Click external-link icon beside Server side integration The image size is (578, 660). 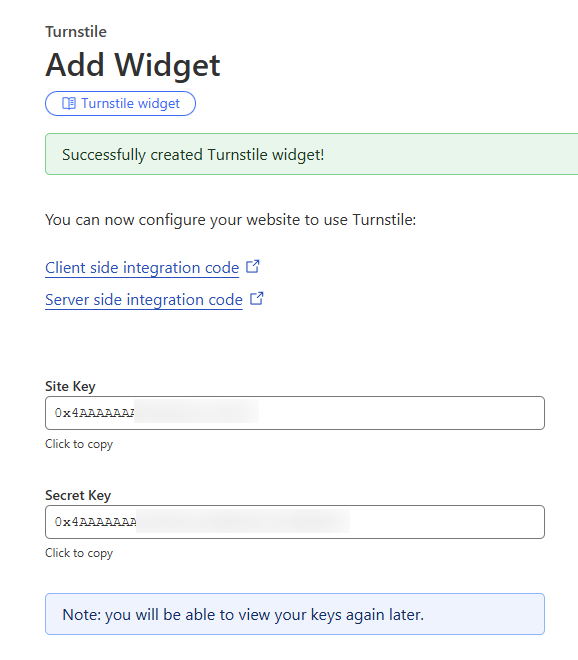[x=256, y=298]
